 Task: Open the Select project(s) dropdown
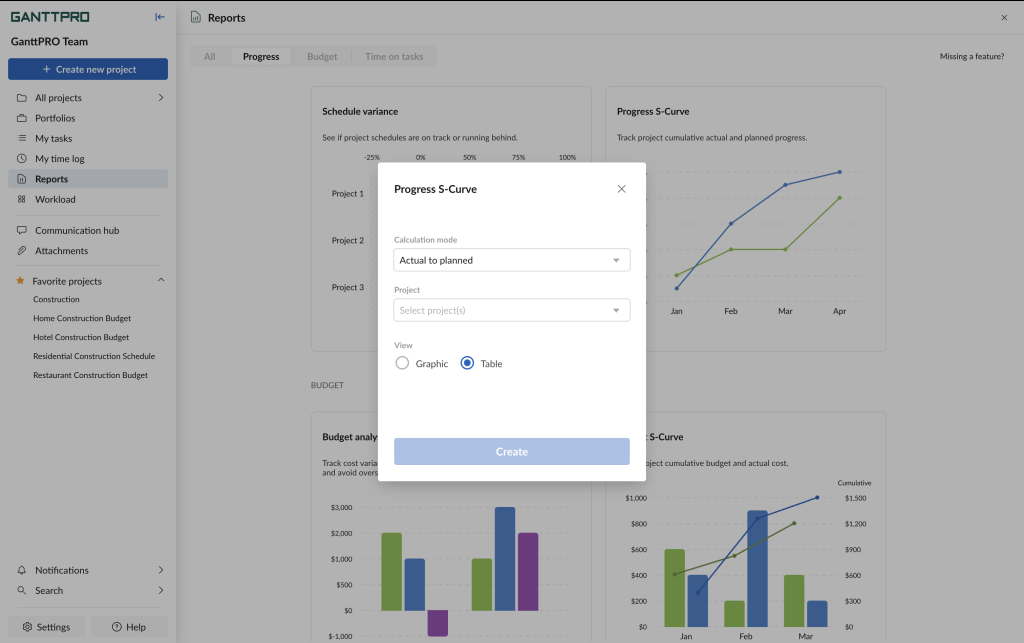pos(511,310)
